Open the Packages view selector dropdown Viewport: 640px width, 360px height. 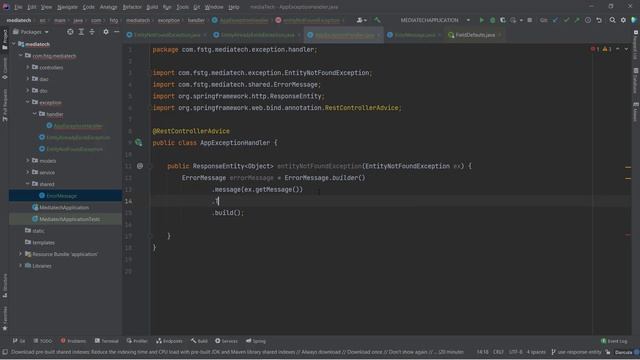pos(31,32)
